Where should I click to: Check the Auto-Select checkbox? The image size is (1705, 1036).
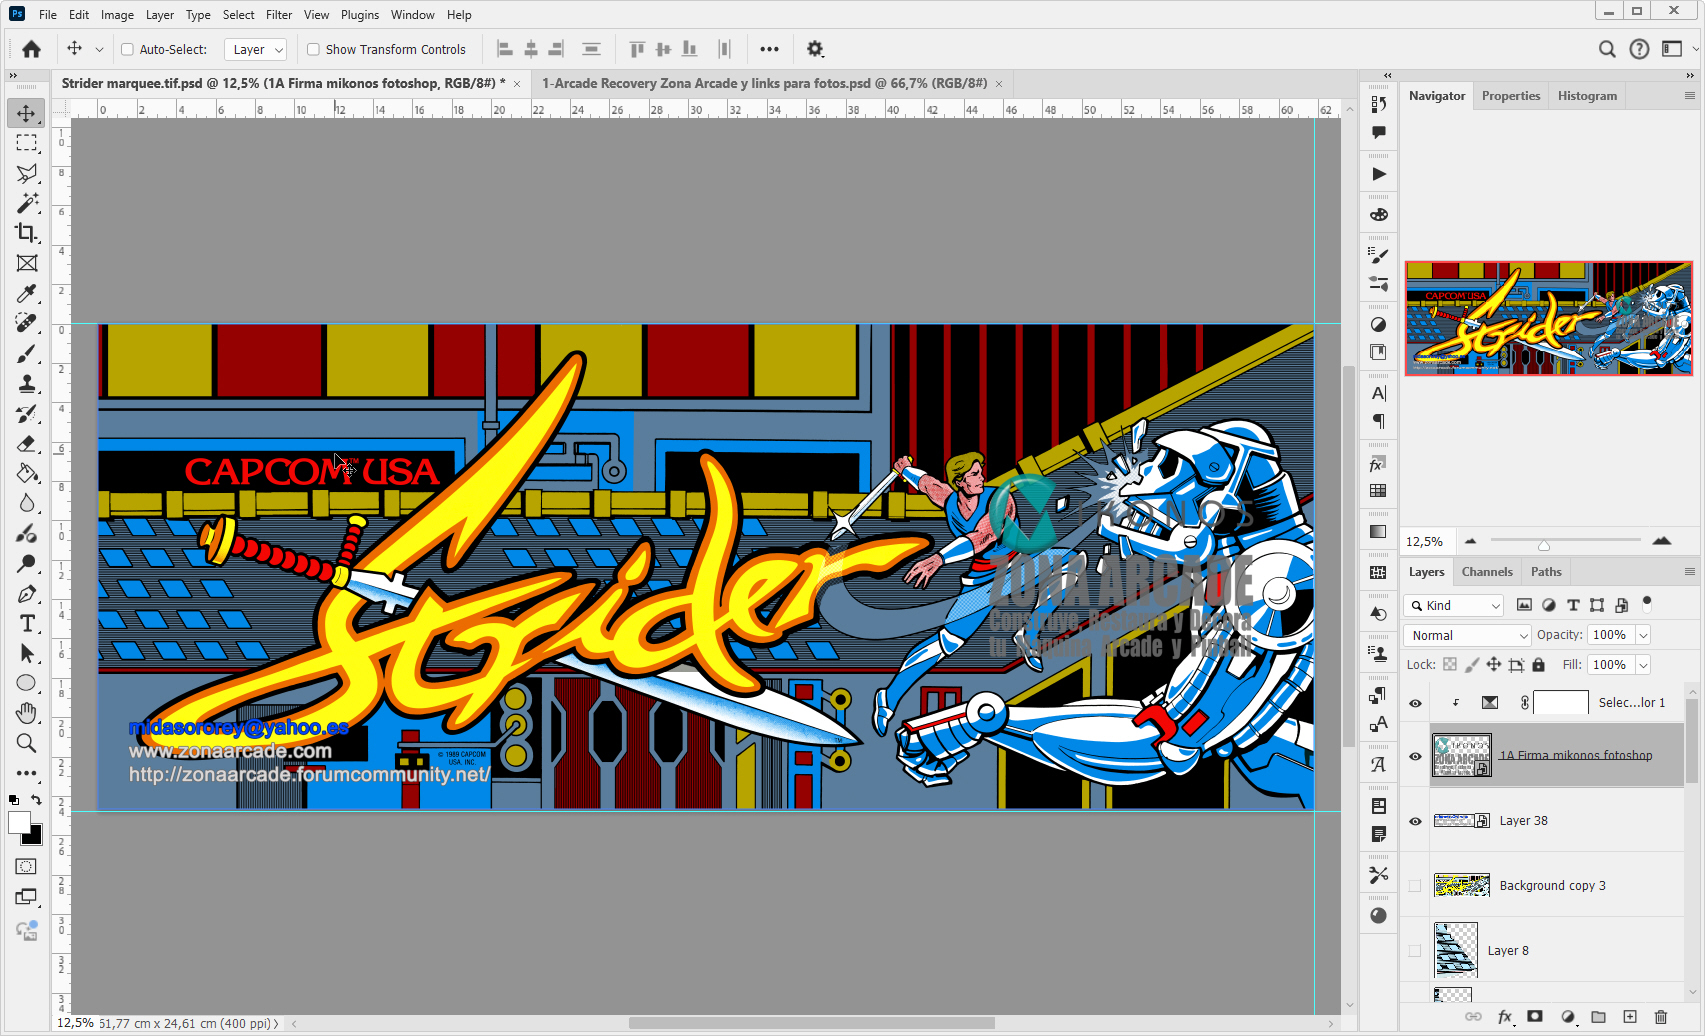pos(127,48)
